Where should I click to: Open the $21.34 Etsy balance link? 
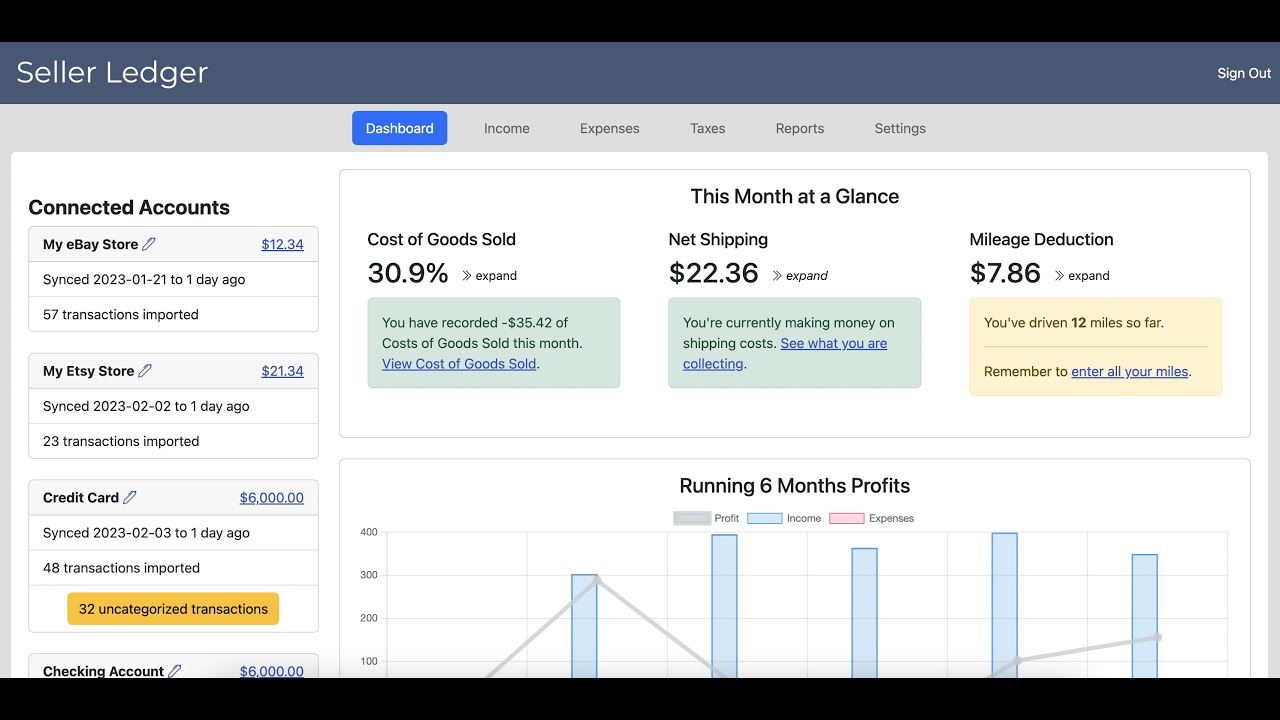tap(282, 371)
